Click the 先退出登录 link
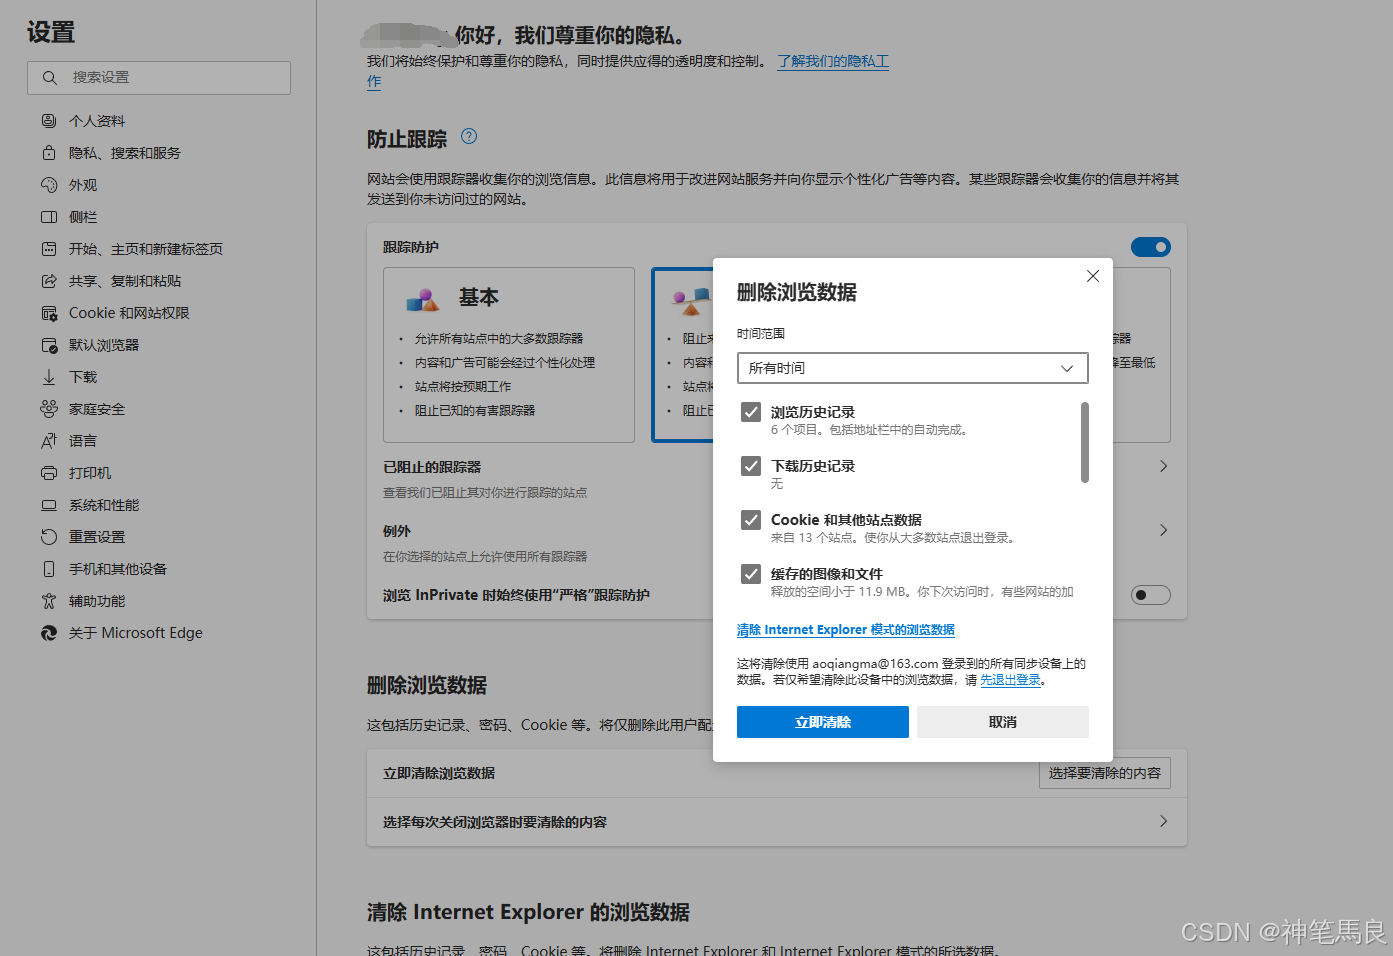Viewport: 1393px width, 956px height. tap(1009, 679)
